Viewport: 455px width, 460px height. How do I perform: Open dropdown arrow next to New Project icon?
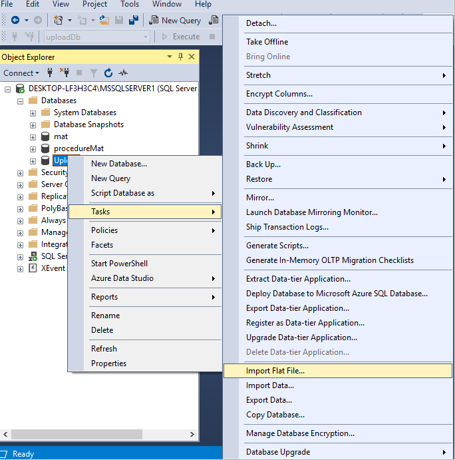tap(70, 20)
